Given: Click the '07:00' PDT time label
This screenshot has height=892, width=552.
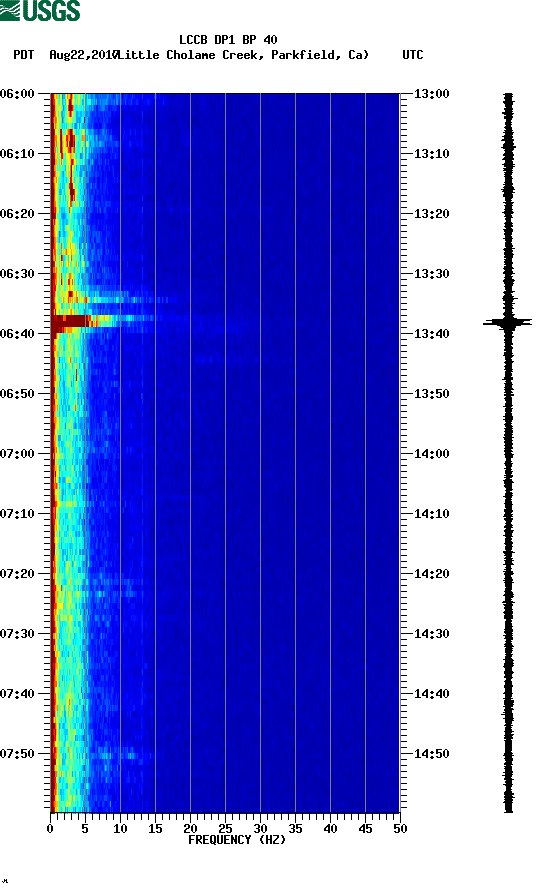Looking at the screenshot, I should point(18,454).
